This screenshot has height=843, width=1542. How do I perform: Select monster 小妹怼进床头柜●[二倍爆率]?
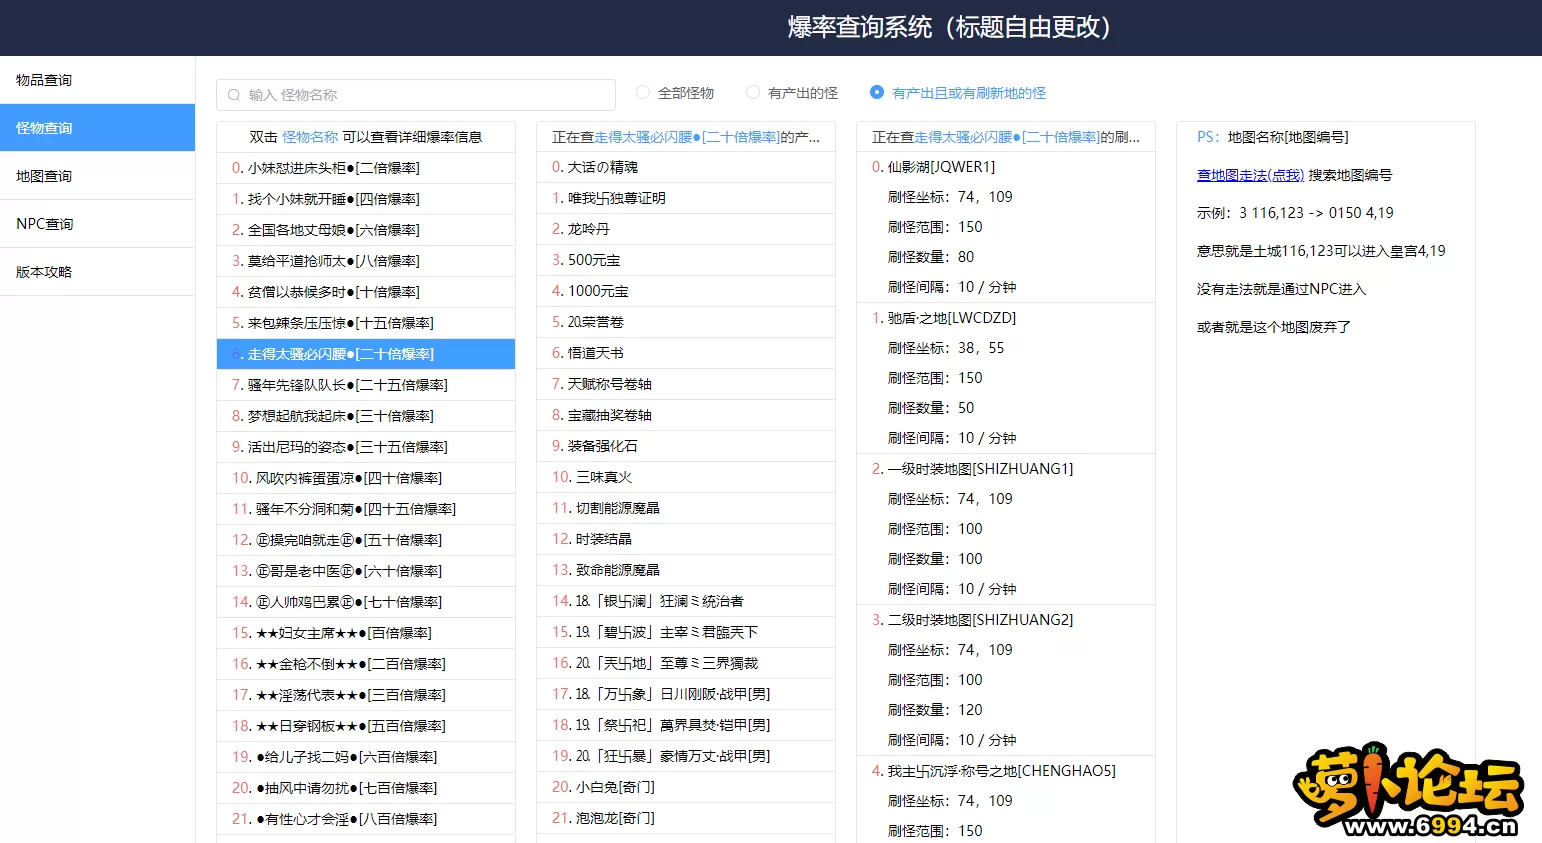pyautogui.click(x=366, y=168)
